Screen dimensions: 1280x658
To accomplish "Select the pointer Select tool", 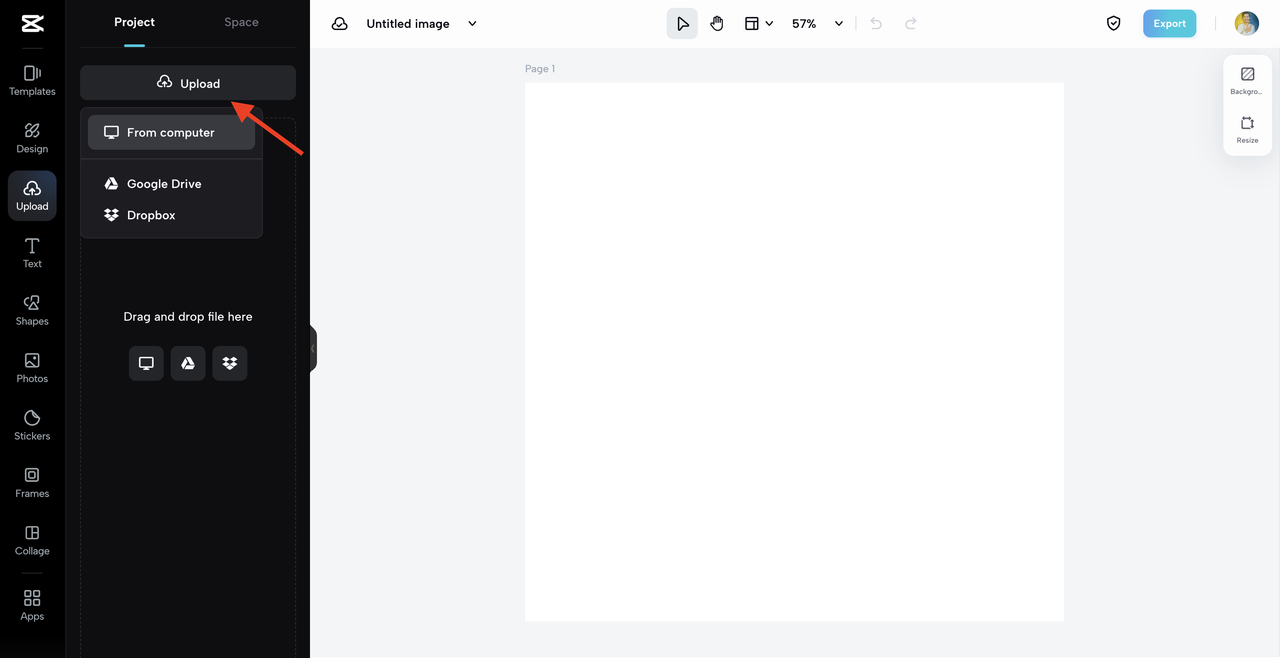I will (x=682, y=23).
